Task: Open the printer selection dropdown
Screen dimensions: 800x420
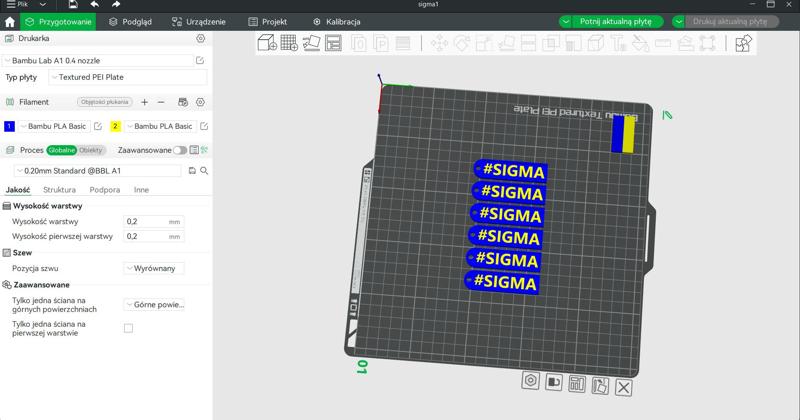Action: [x=97, y=60]
